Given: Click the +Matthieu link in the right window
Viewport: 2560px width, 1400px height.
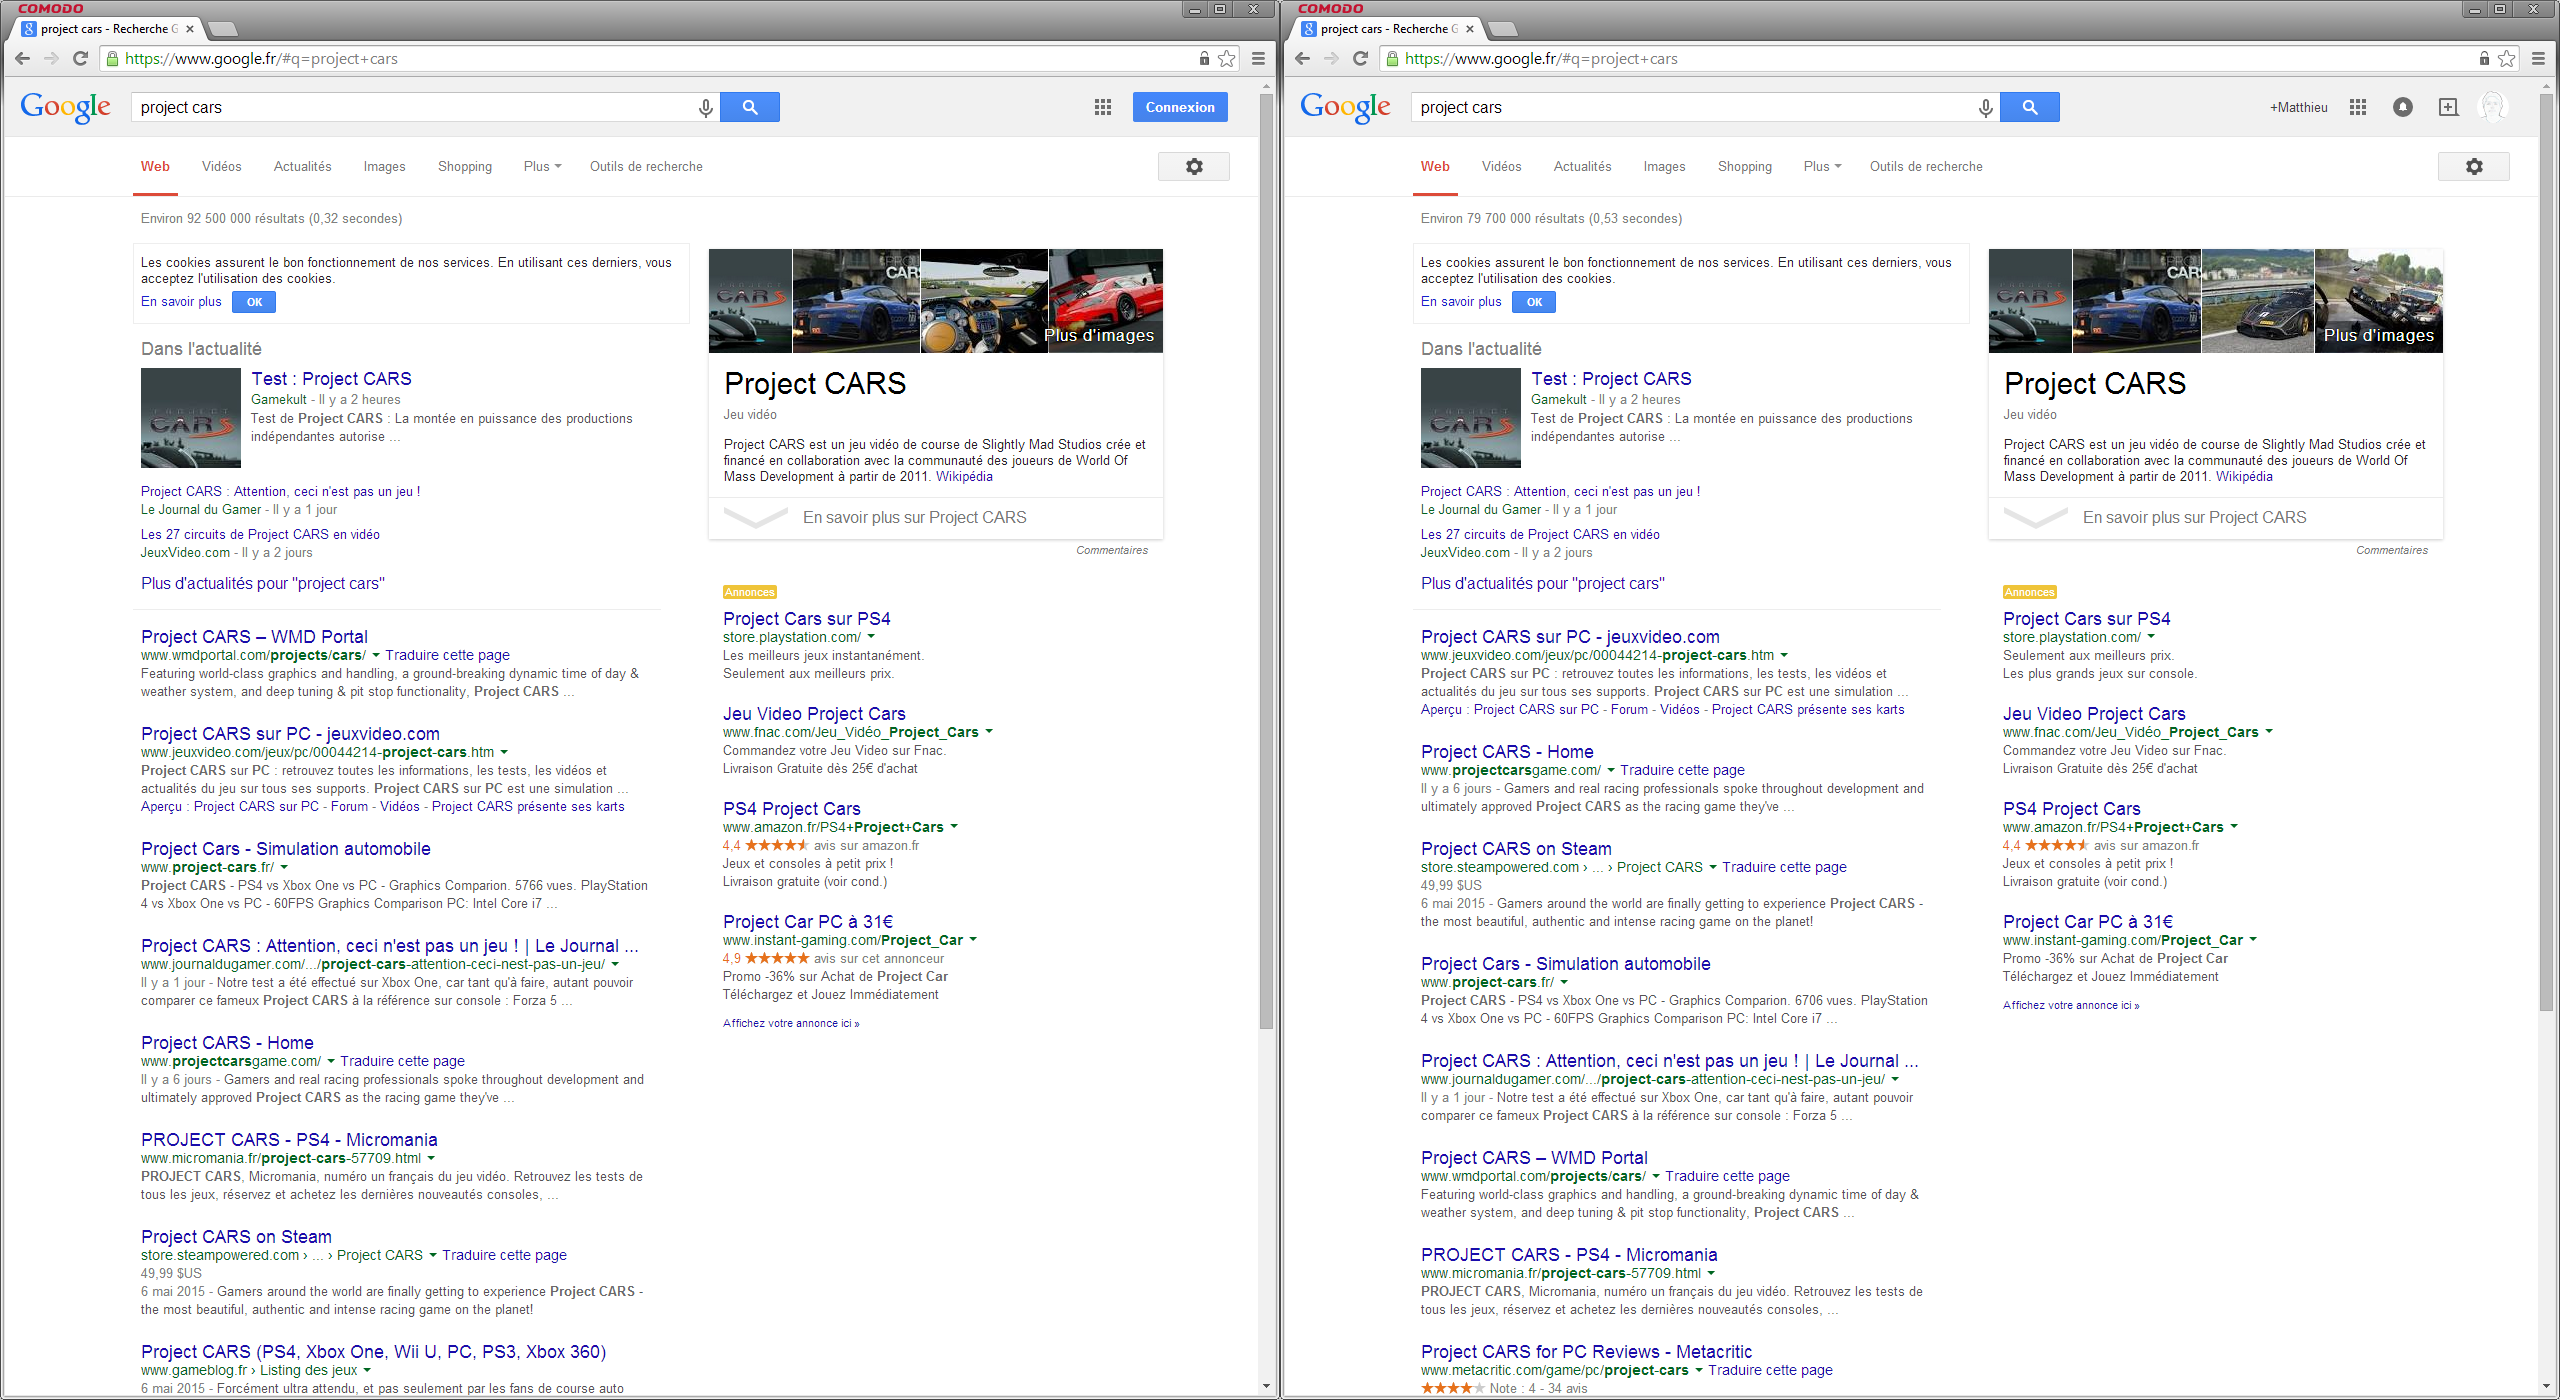Looking at the screenshot, I should tap(2298, 107).
